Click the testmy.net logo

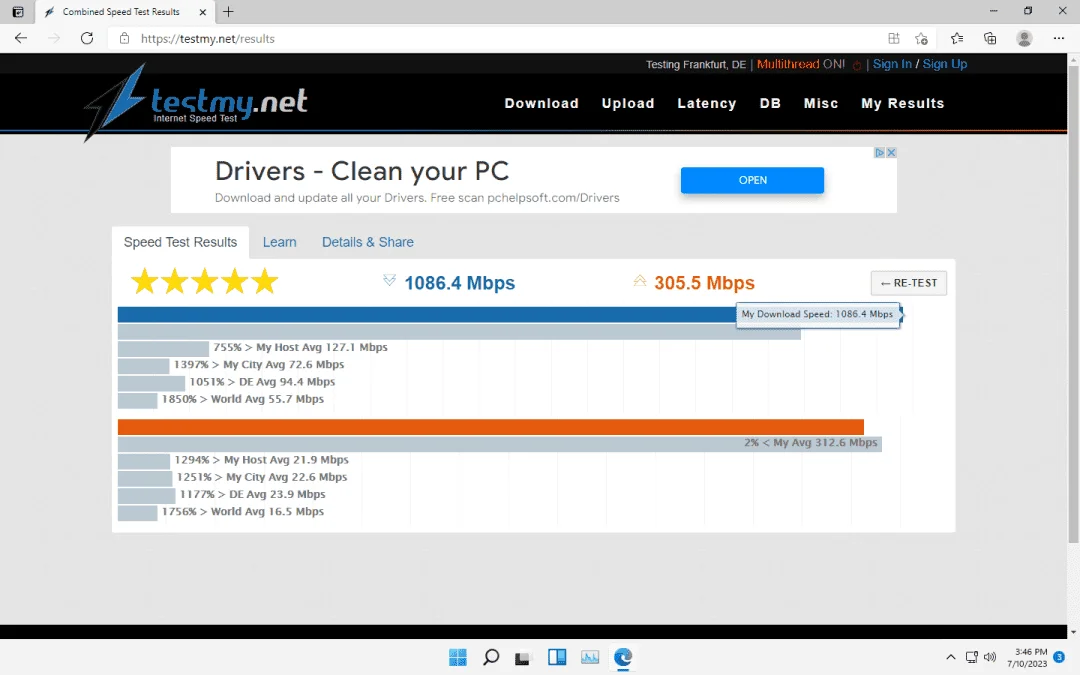(x=196, y=103)
